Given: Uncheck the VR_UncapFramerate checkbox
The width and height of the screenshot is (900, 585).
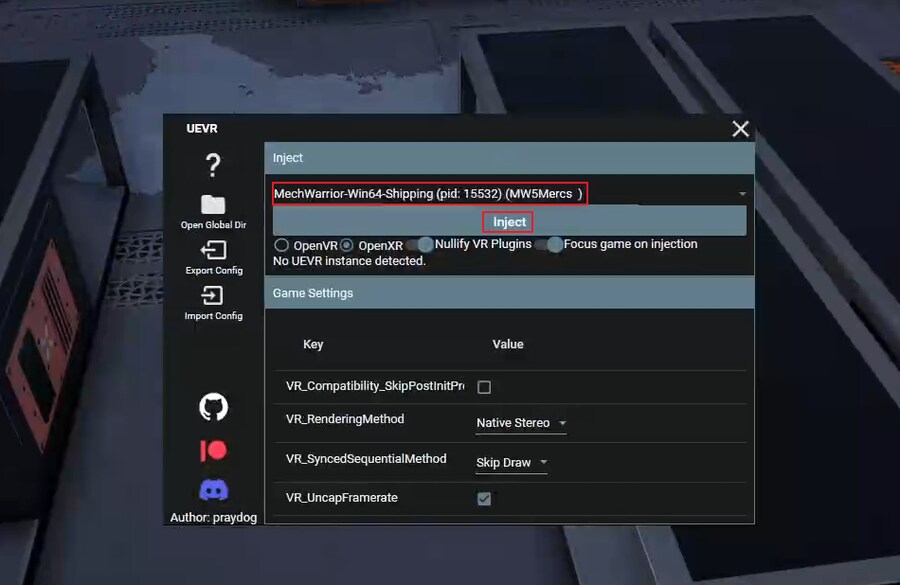Looking at the screenshot, I should point(484,499).
